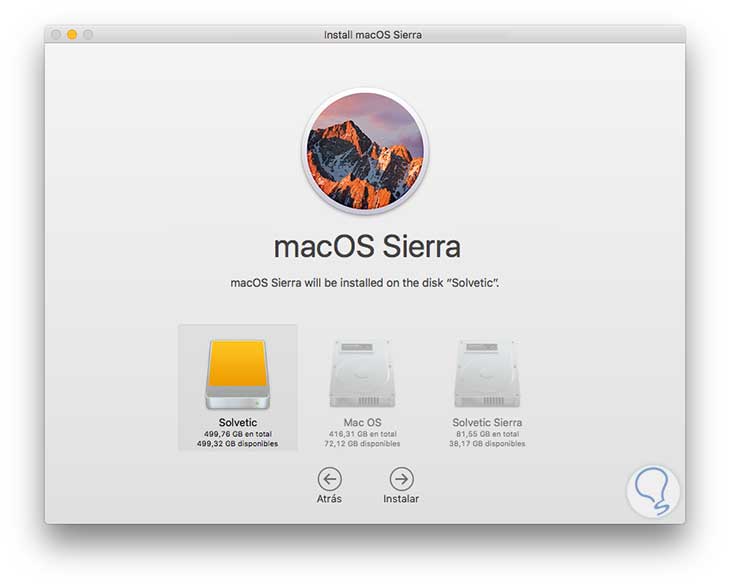Screen dimensions: 730x588
Task: Click the 81,55 GB en total text
Action: tap(487, 434)
